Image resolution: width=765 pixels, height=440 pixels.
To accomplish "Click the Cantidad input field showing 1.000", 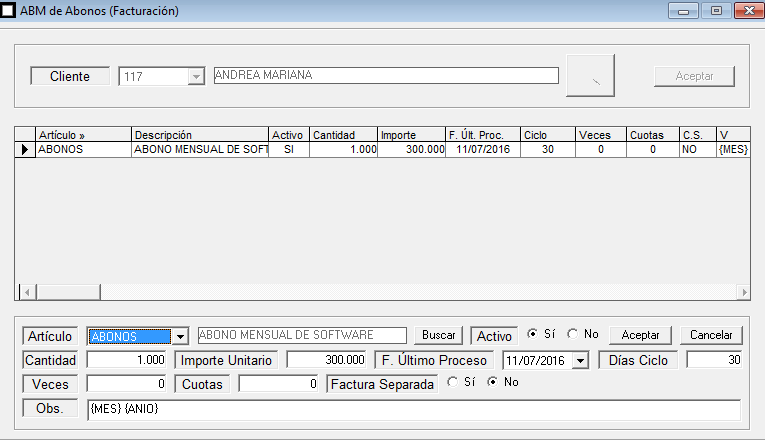I will tap(126, 360).
